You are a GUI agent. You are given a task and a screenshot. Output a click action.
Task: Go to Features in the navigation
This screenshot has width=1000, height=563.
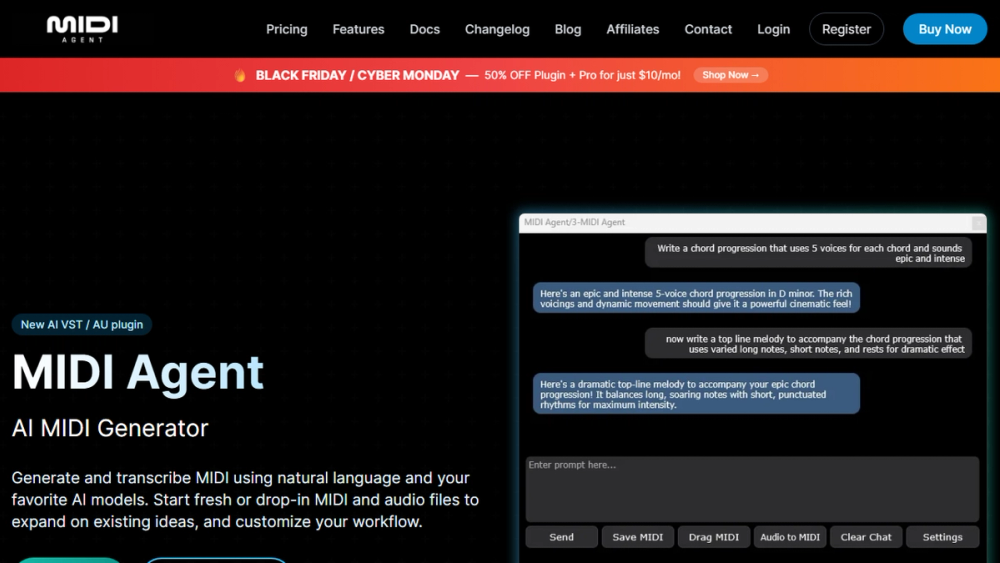pyautogui.click(x=358, y=29)
